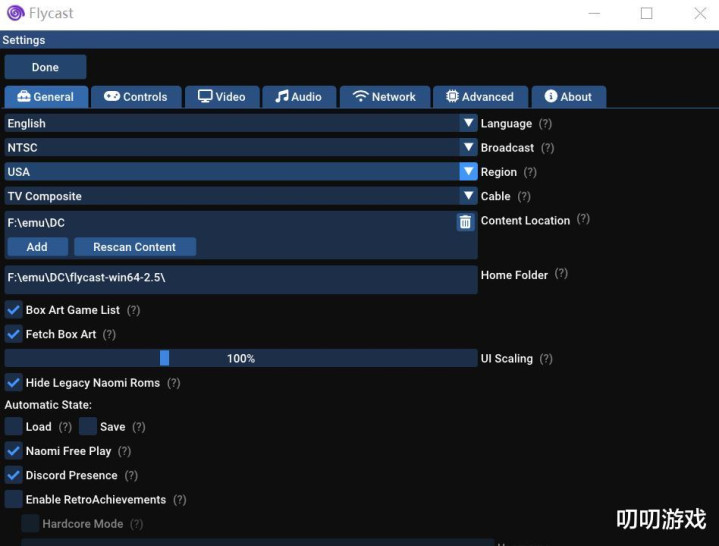Click the help marker next to UI Scaling

pyautogui.click(x=545, y=359)
